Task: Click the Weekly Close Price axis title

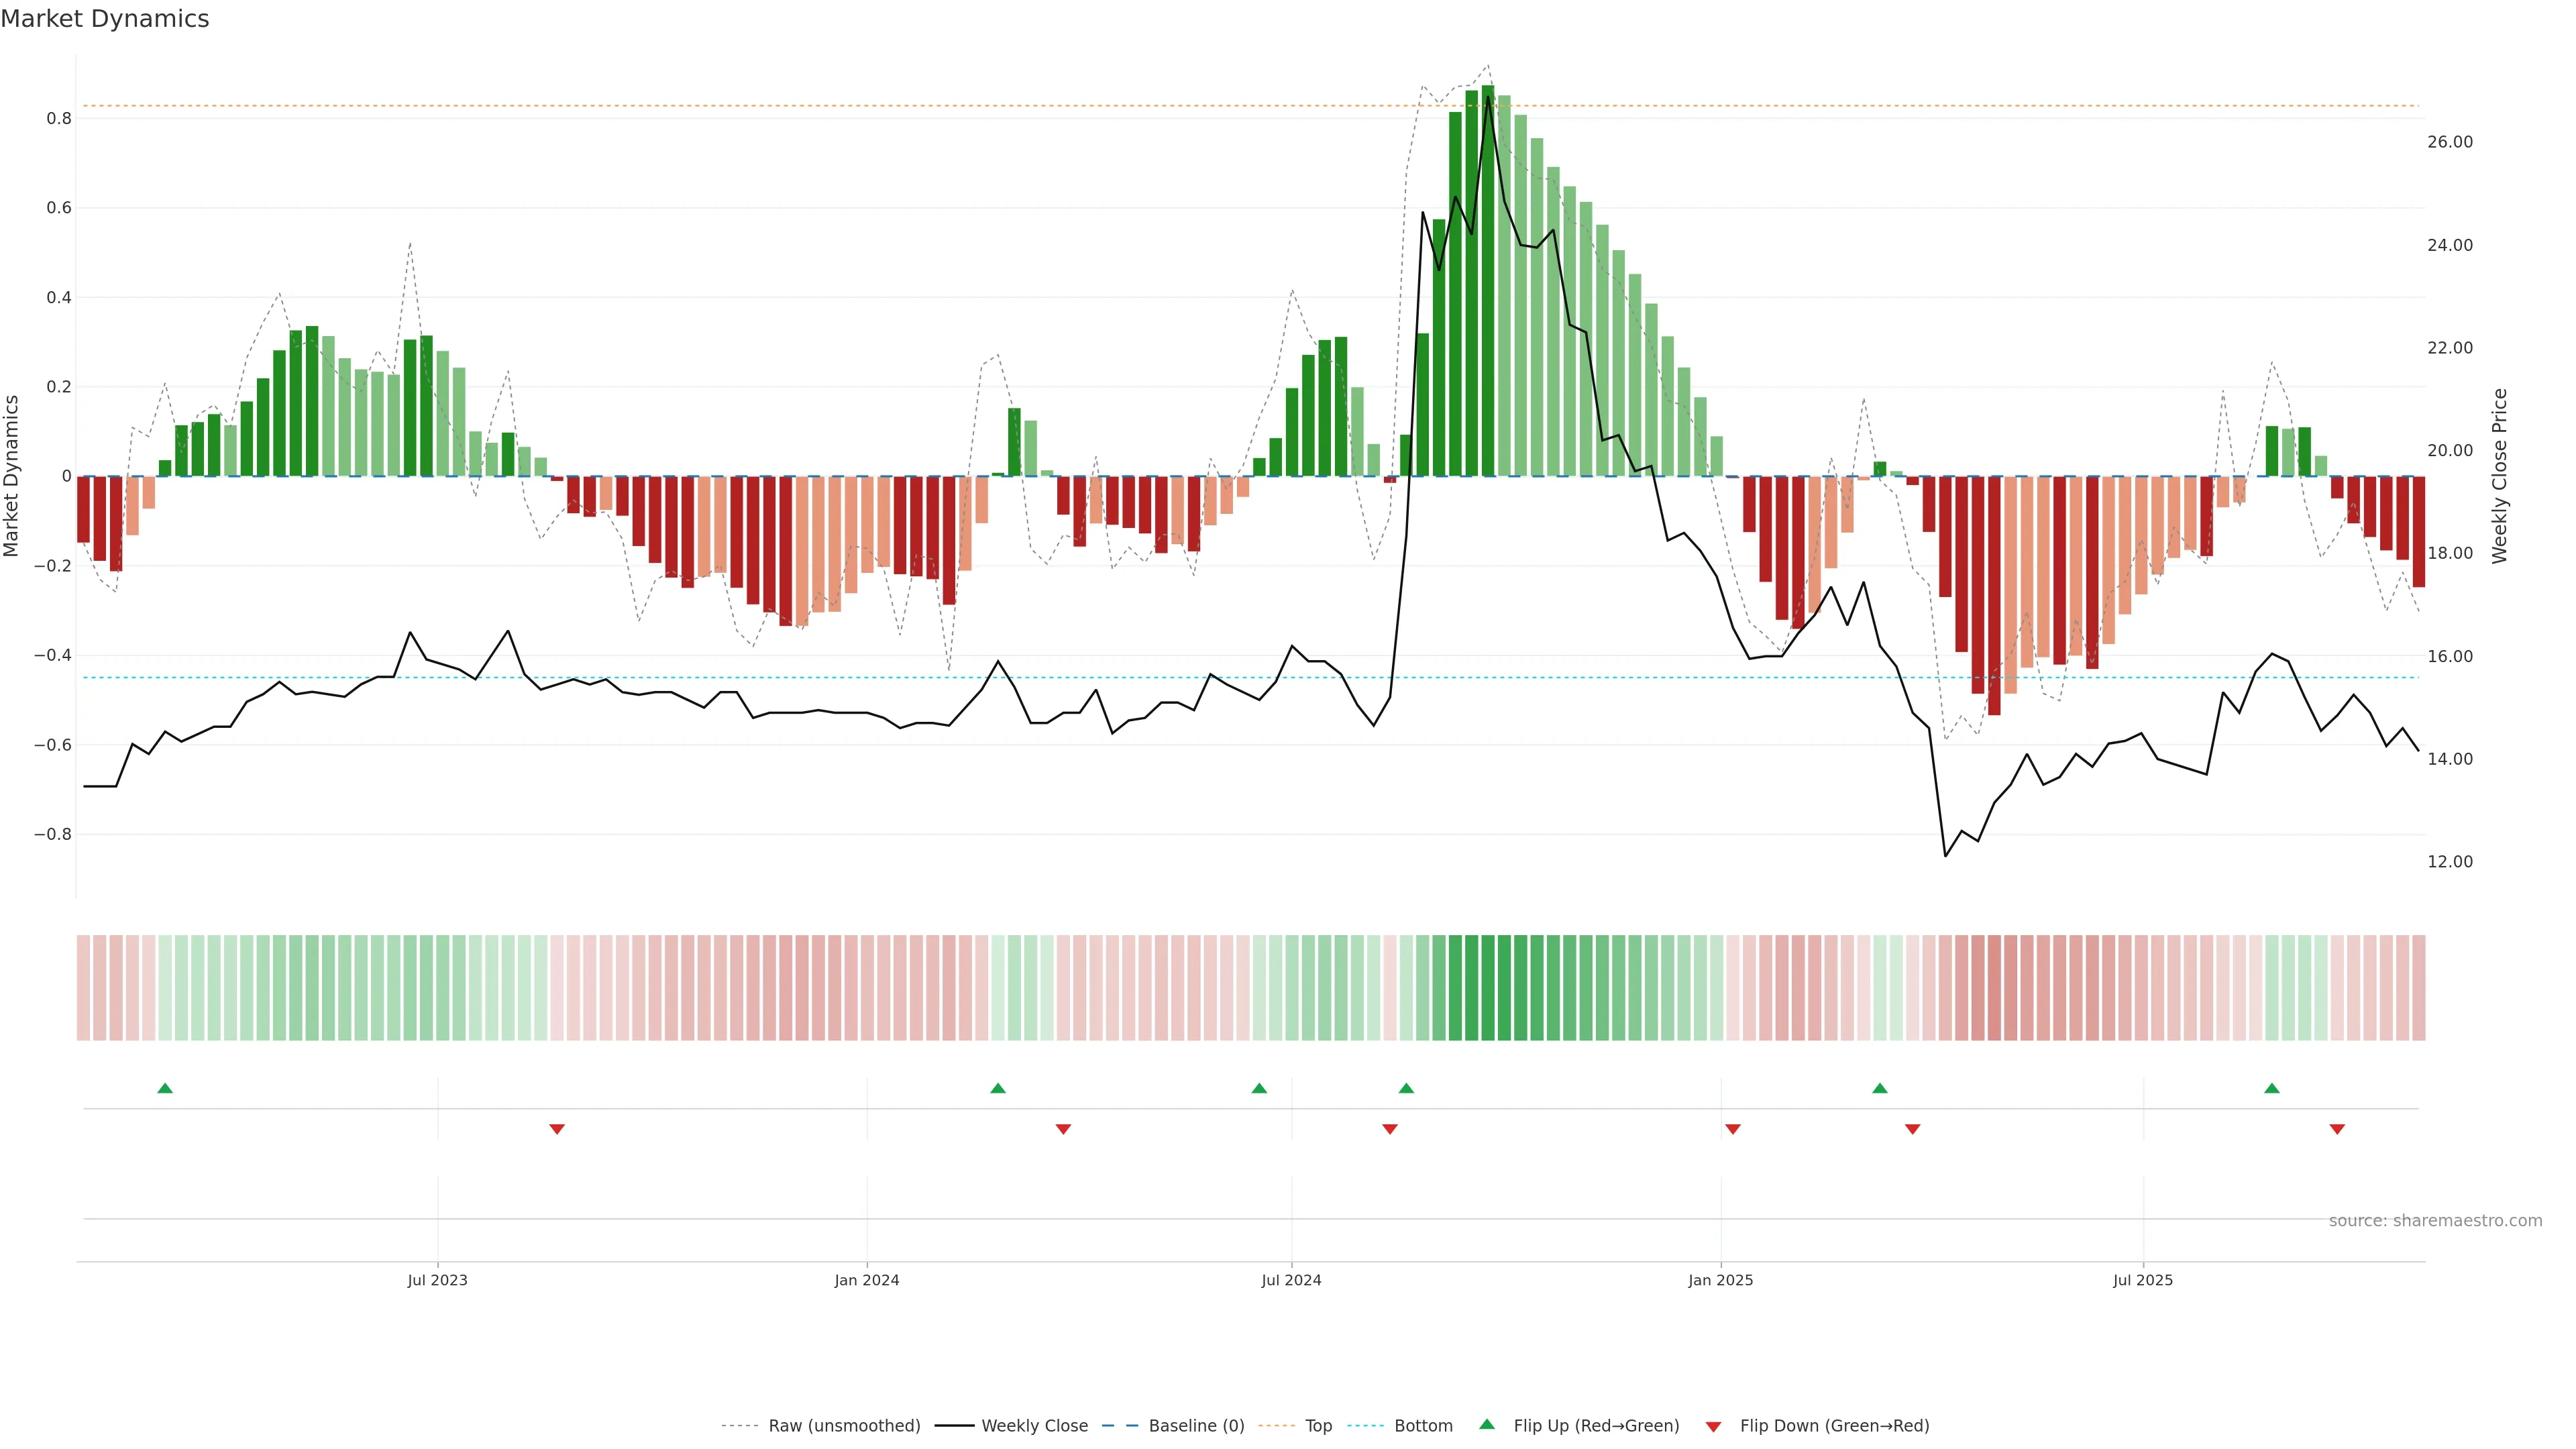Action: (2499, 476)
